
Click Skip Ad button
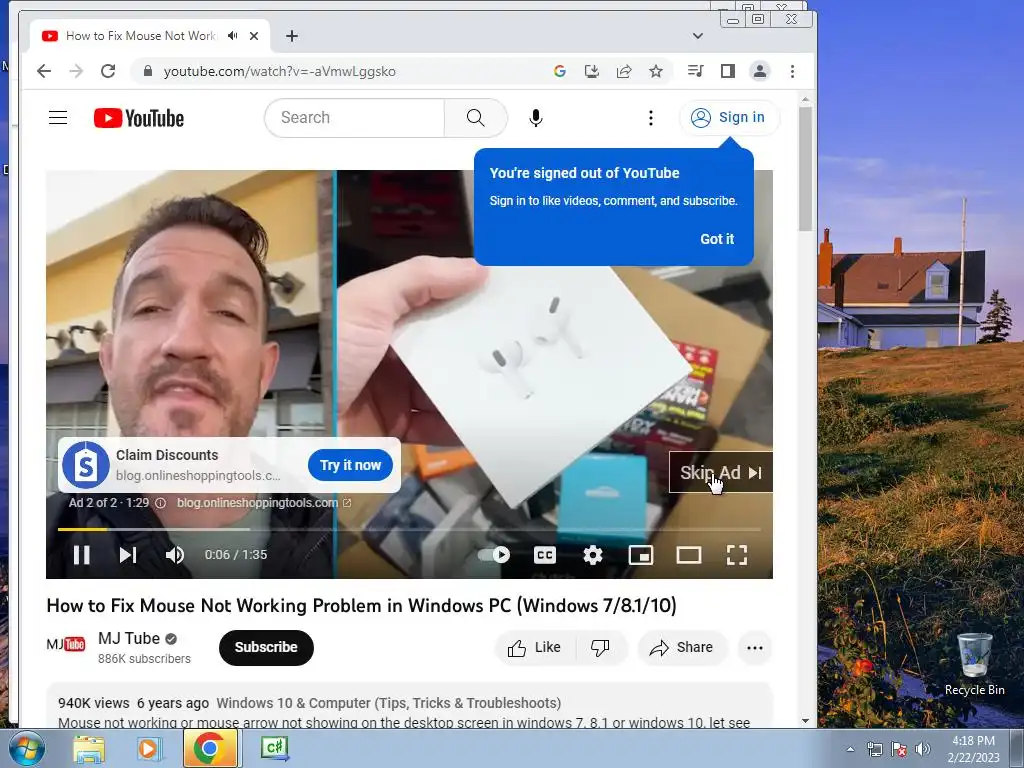[x=720, y=472]
